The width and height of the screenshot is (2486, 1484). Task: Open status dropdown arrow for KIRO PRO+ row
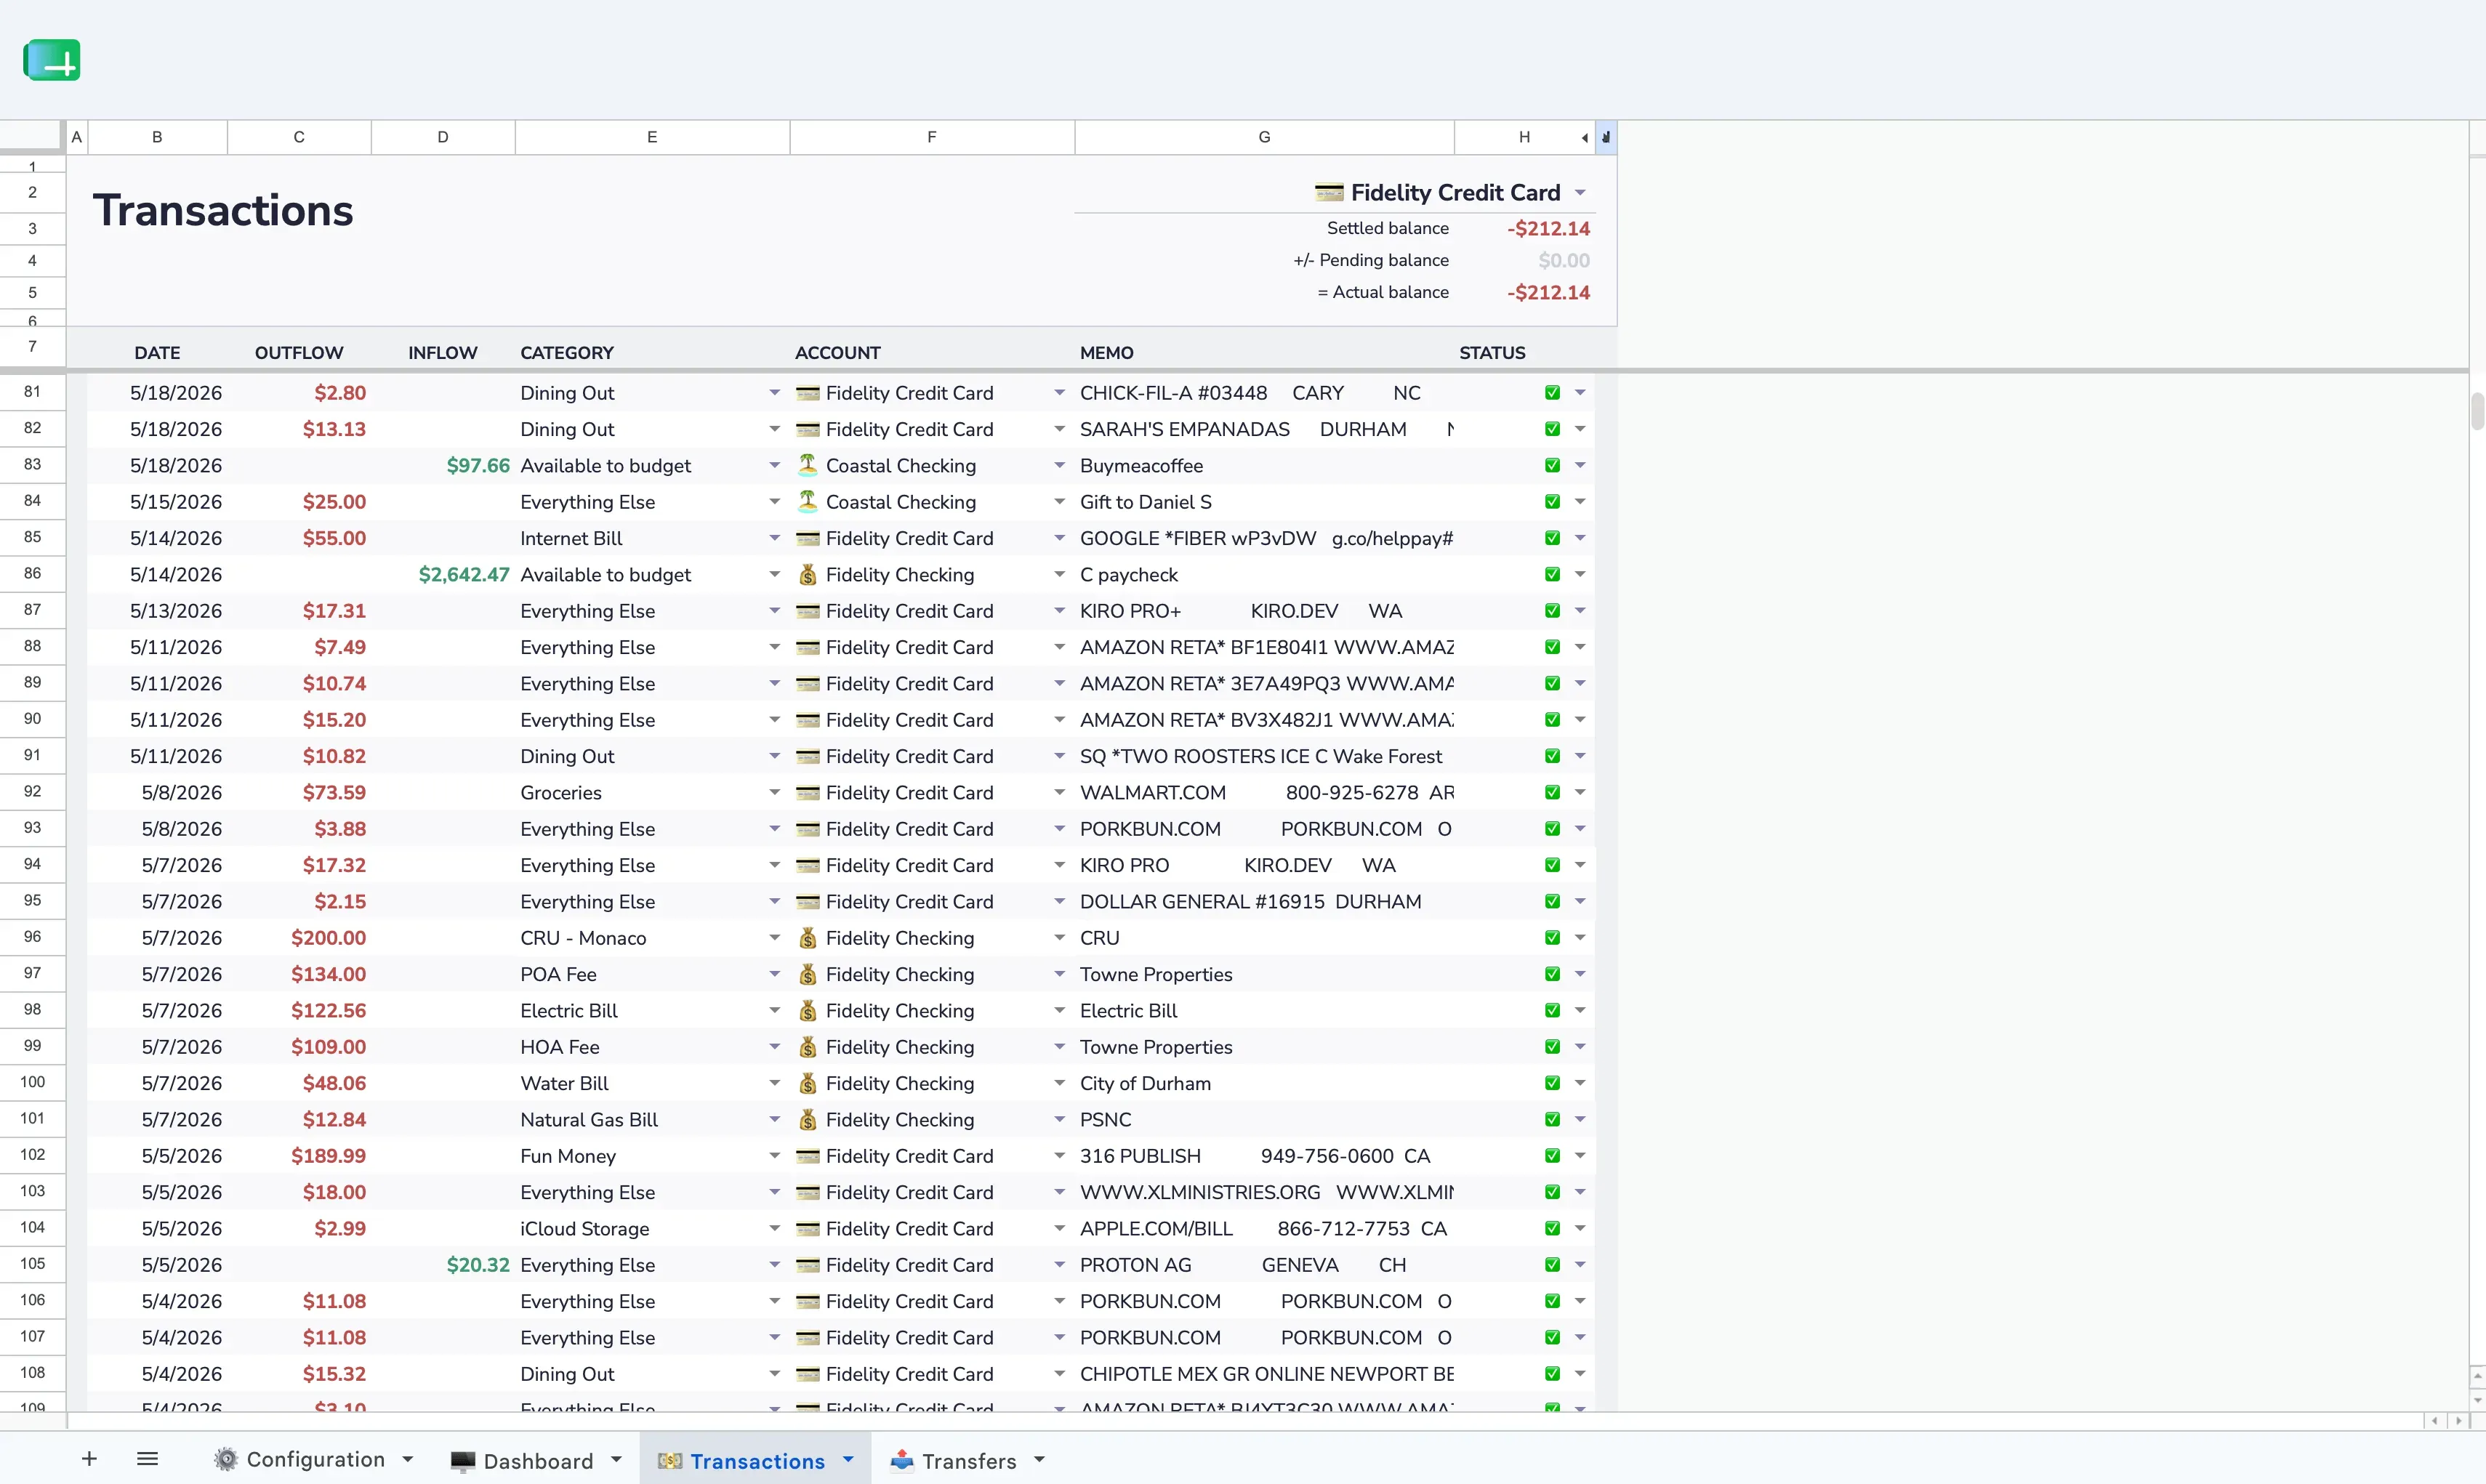click(x=1580, y=611)
